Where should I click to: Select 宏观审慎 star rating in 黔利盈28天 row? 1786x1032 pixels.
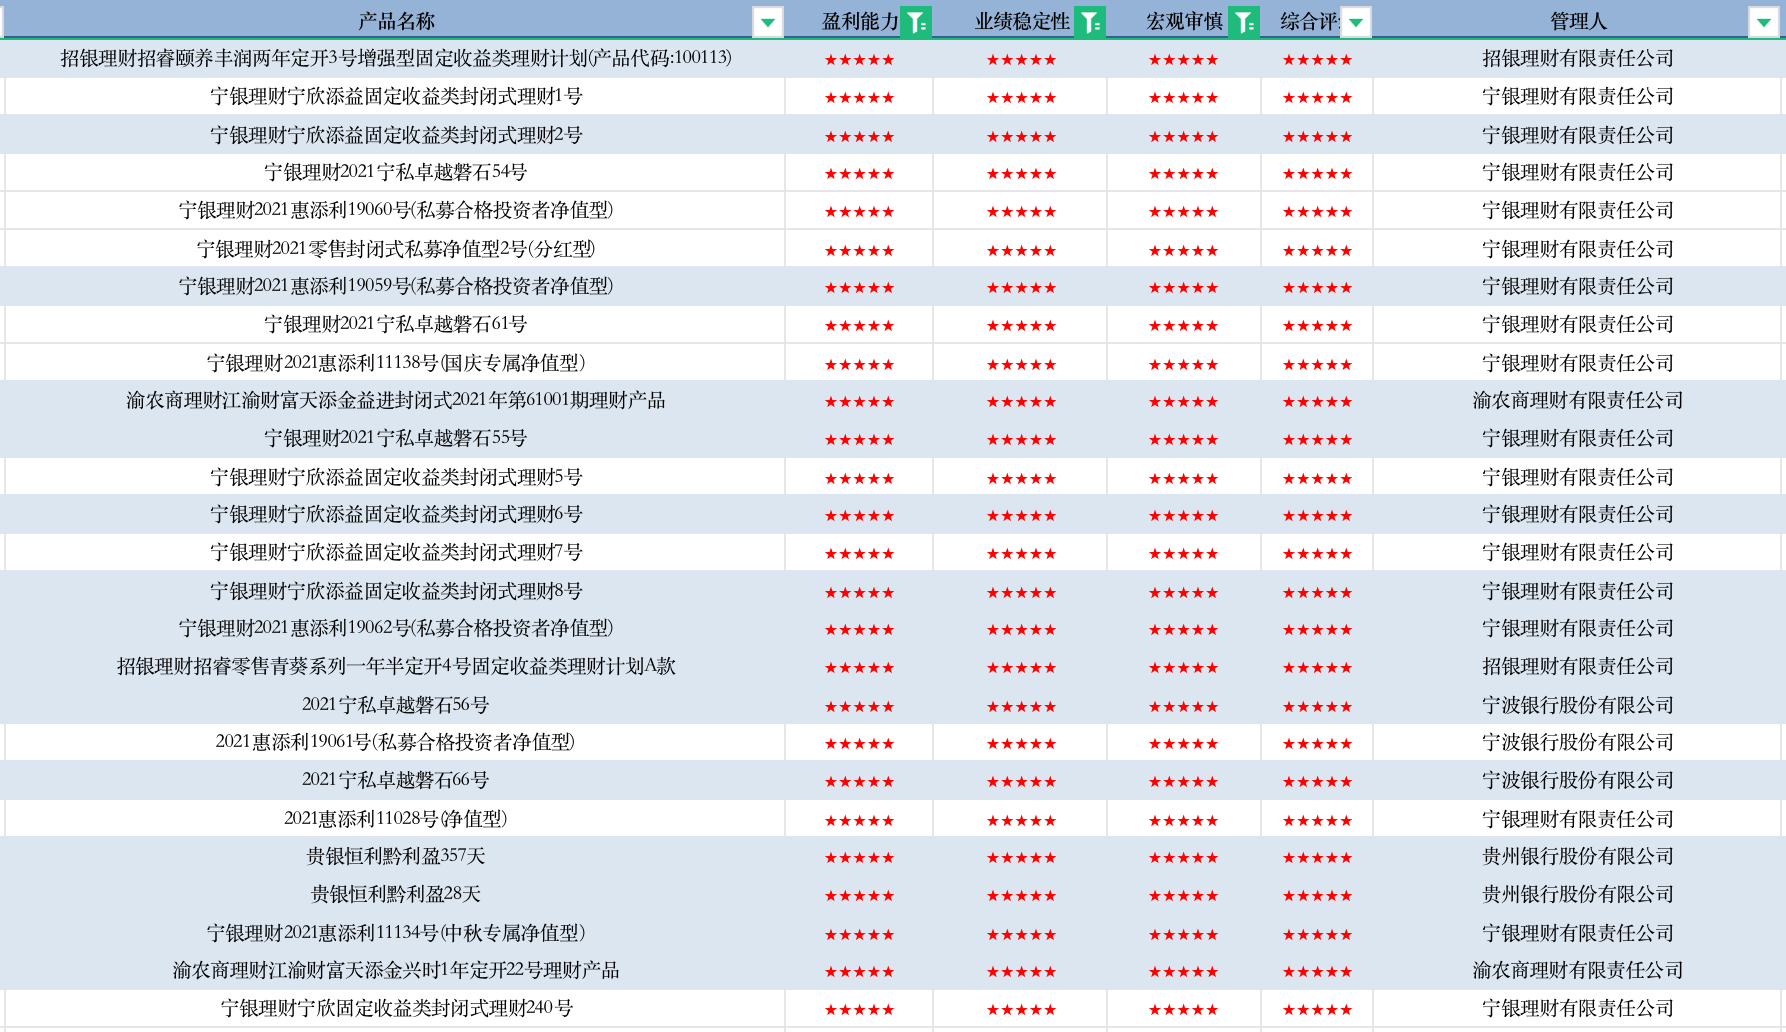[1183, 895]
